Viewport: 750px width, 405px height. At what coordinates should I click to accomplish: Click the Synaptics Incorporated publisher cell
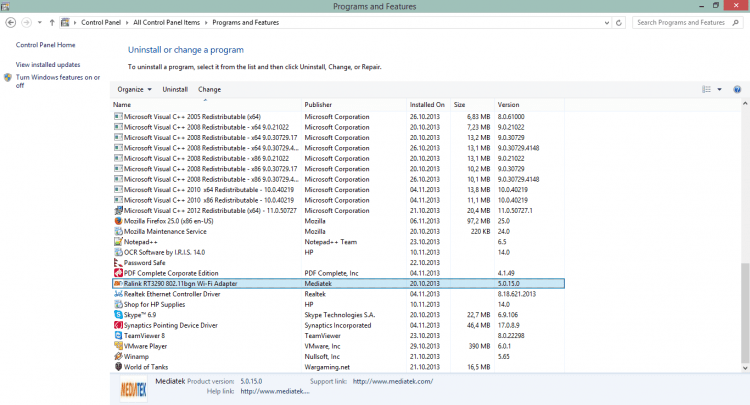338,325
